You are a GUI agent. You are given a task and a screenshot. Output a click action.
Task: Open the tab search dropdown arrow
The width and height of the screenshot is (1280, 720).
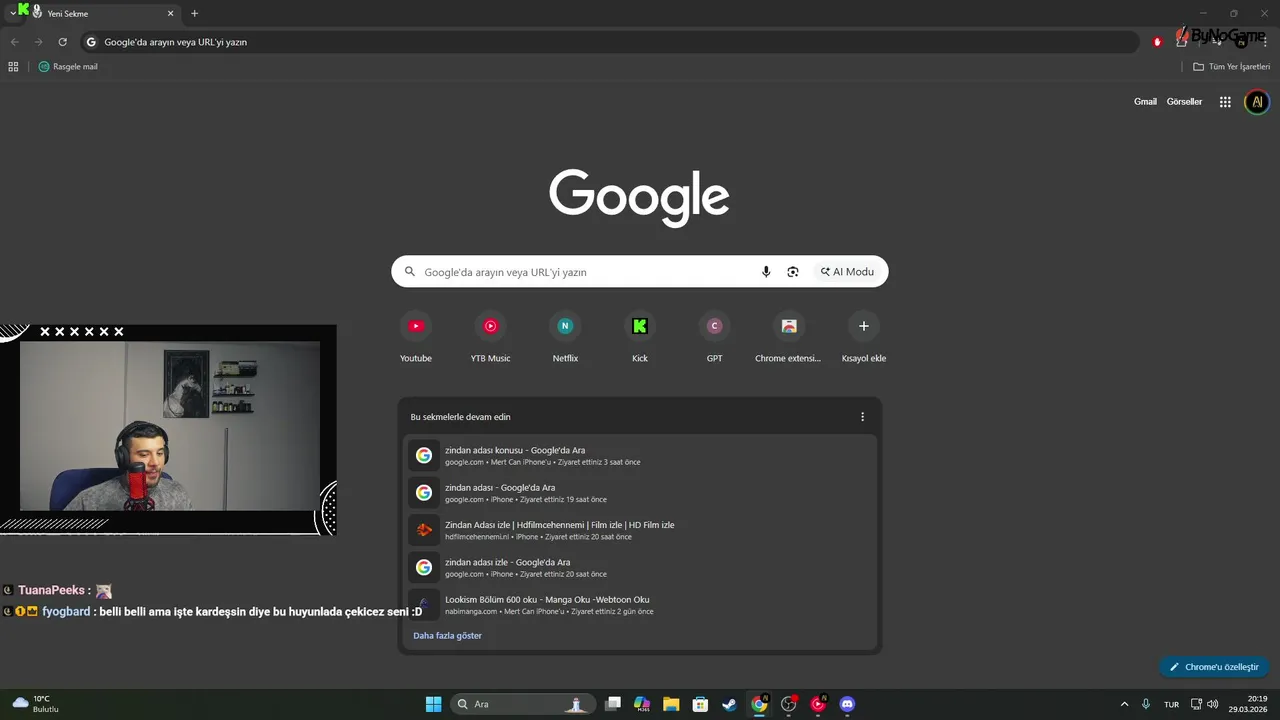[x=12, y=13]
